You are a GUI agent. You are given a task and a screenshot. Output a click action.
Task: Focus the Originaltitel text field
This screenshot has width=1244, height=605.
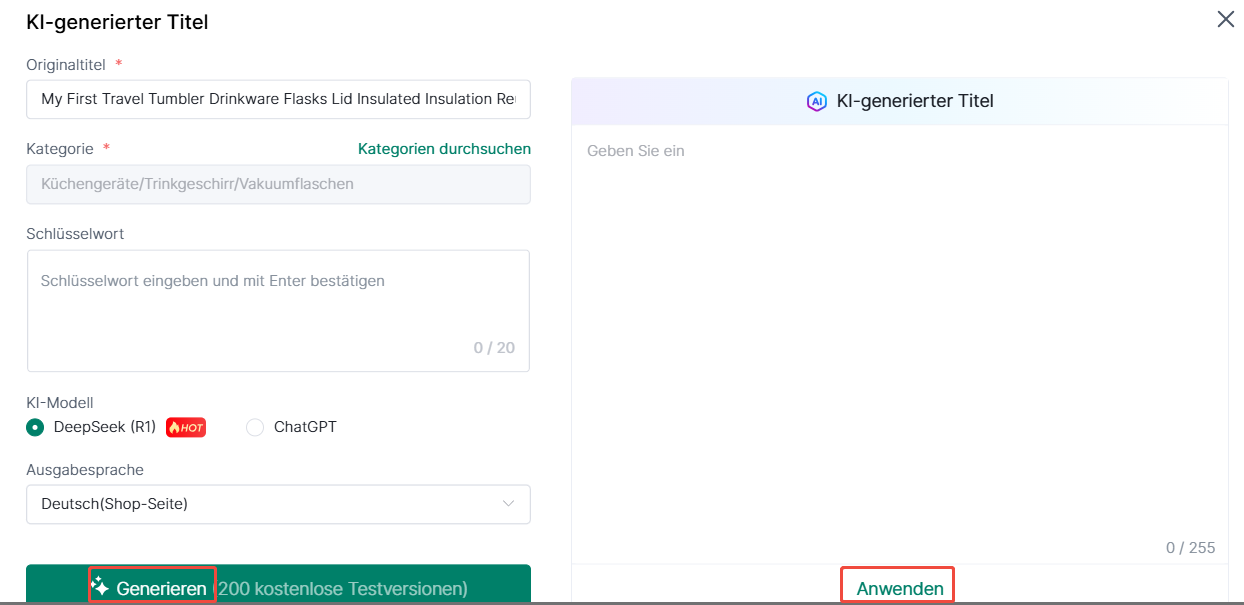pyautogui.click(x=278, y=100)
